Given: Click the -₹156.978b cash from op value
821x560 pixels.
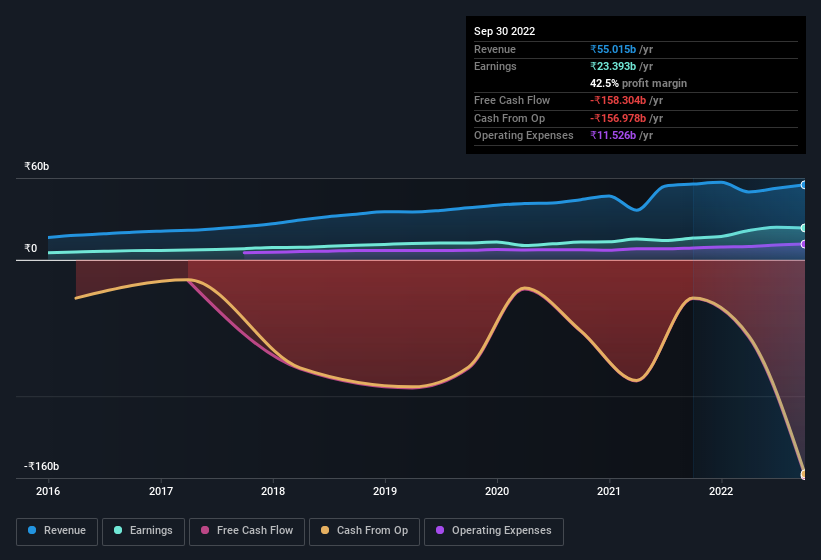Looking at the screenshot, I should coord(618,118).
